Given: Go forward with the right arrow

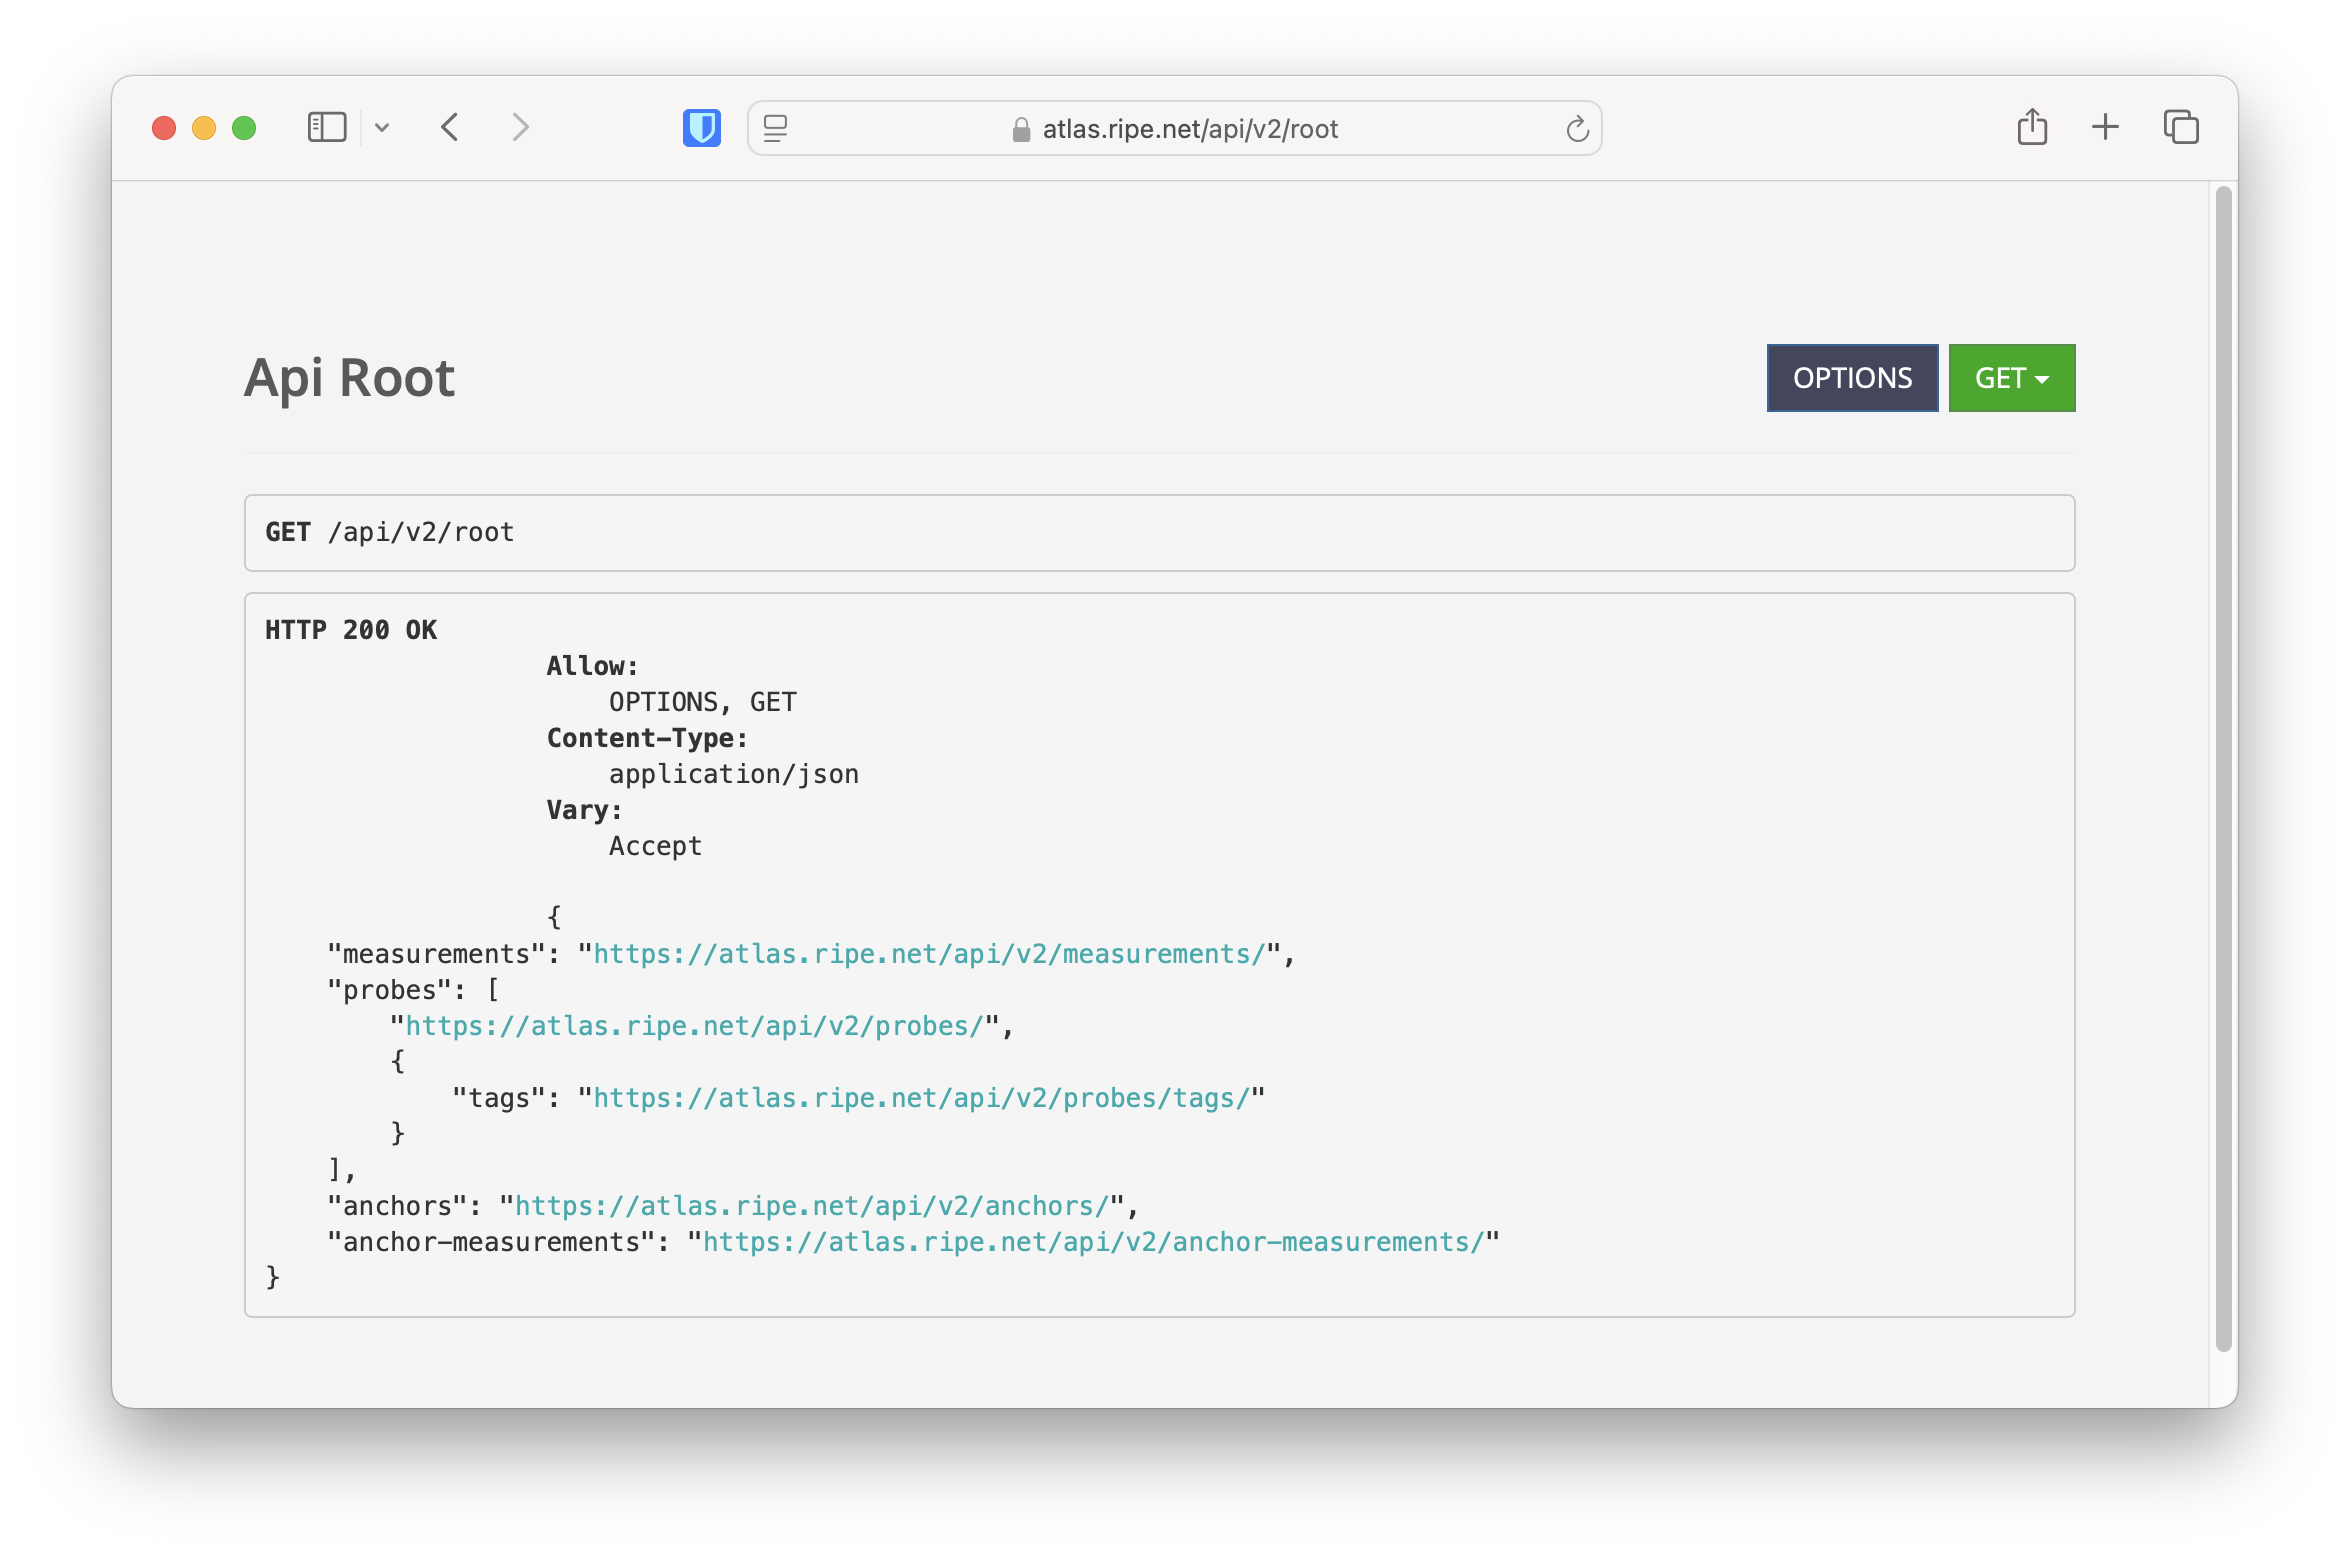Looking at the screenshot, I should pos(520,128).
